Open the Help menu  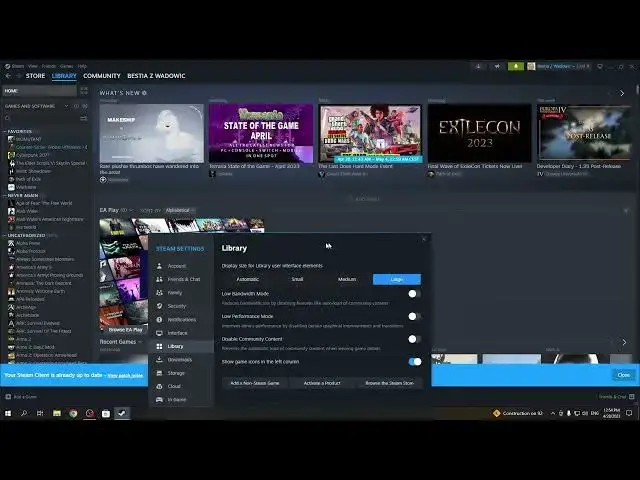(82, 66)
